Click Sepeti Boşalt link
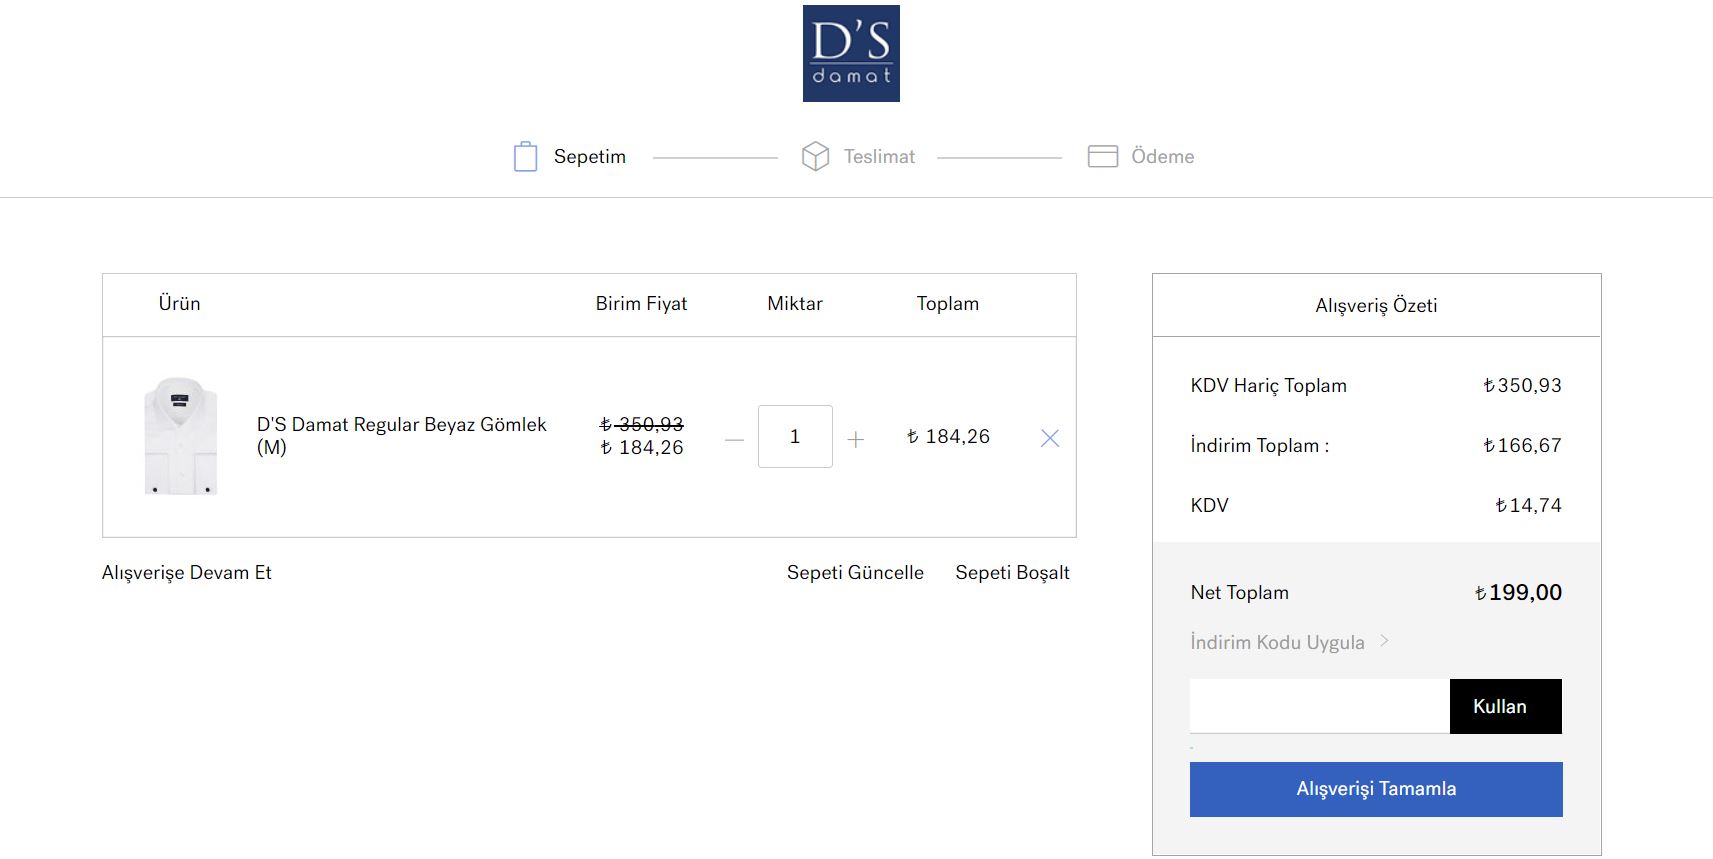This screenshot has height=859, width=1713. pos(1012,573)
